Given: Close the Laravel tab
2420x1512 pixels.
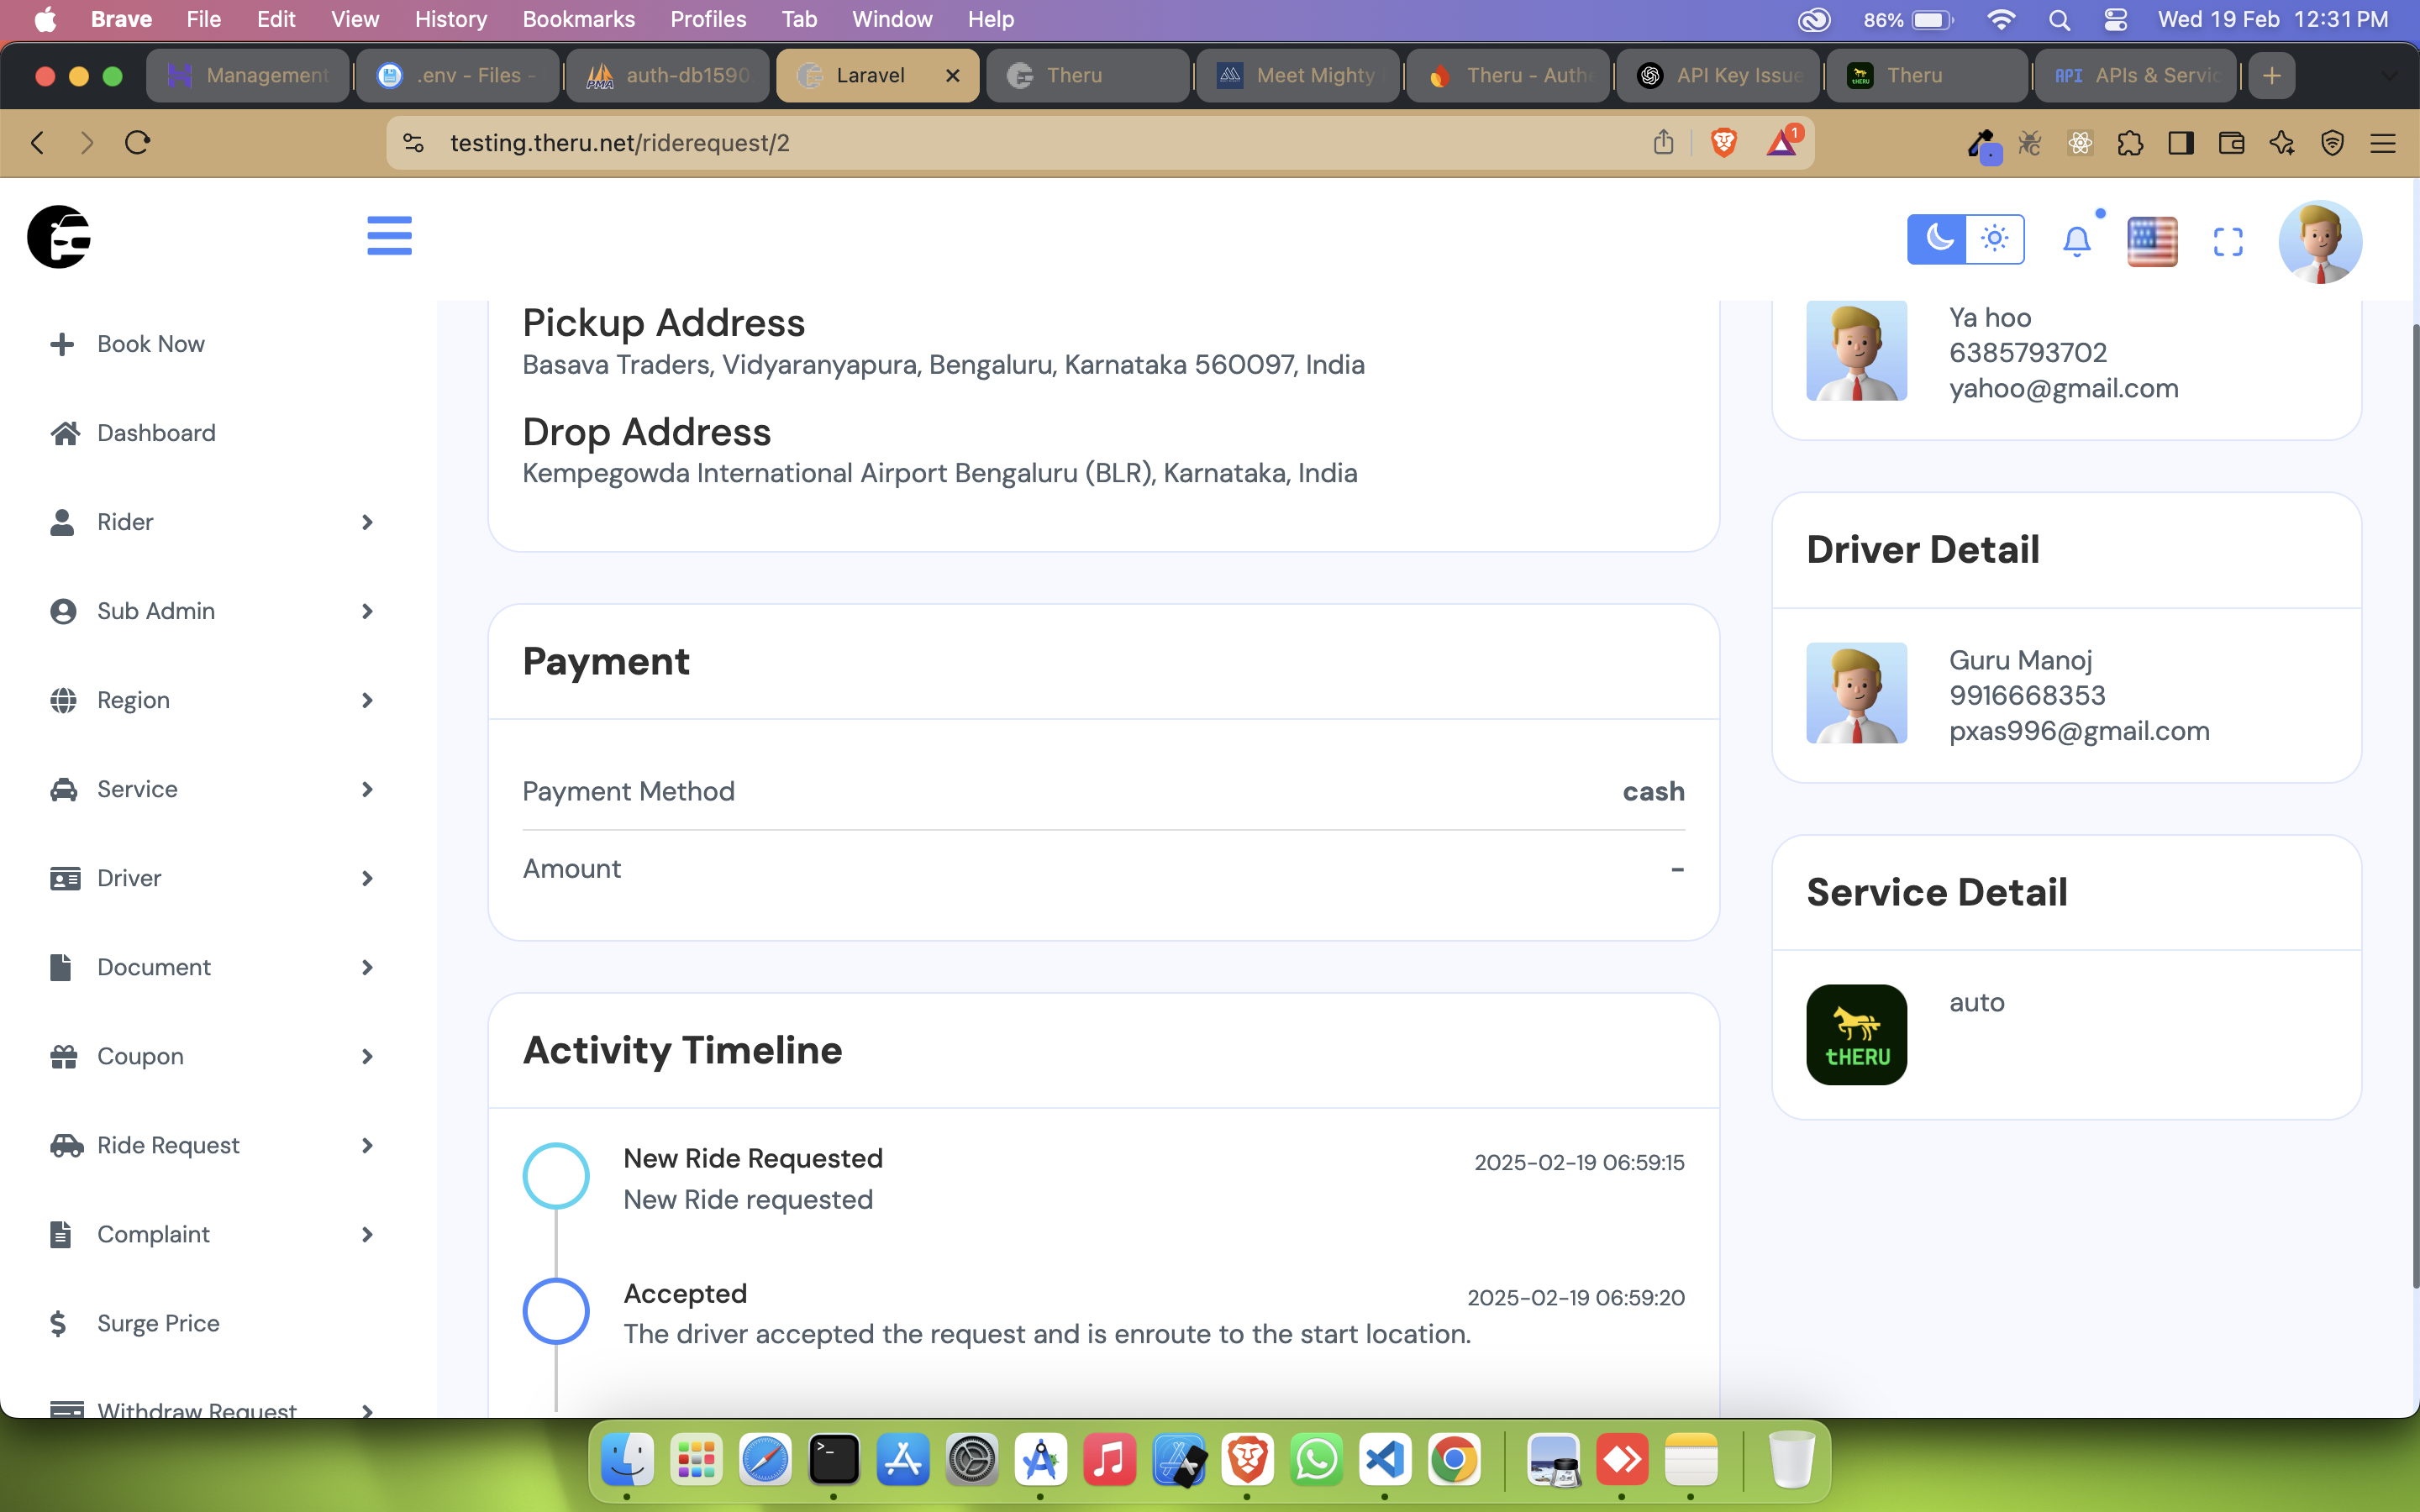Looking at the screenshot, I should 952,75.
